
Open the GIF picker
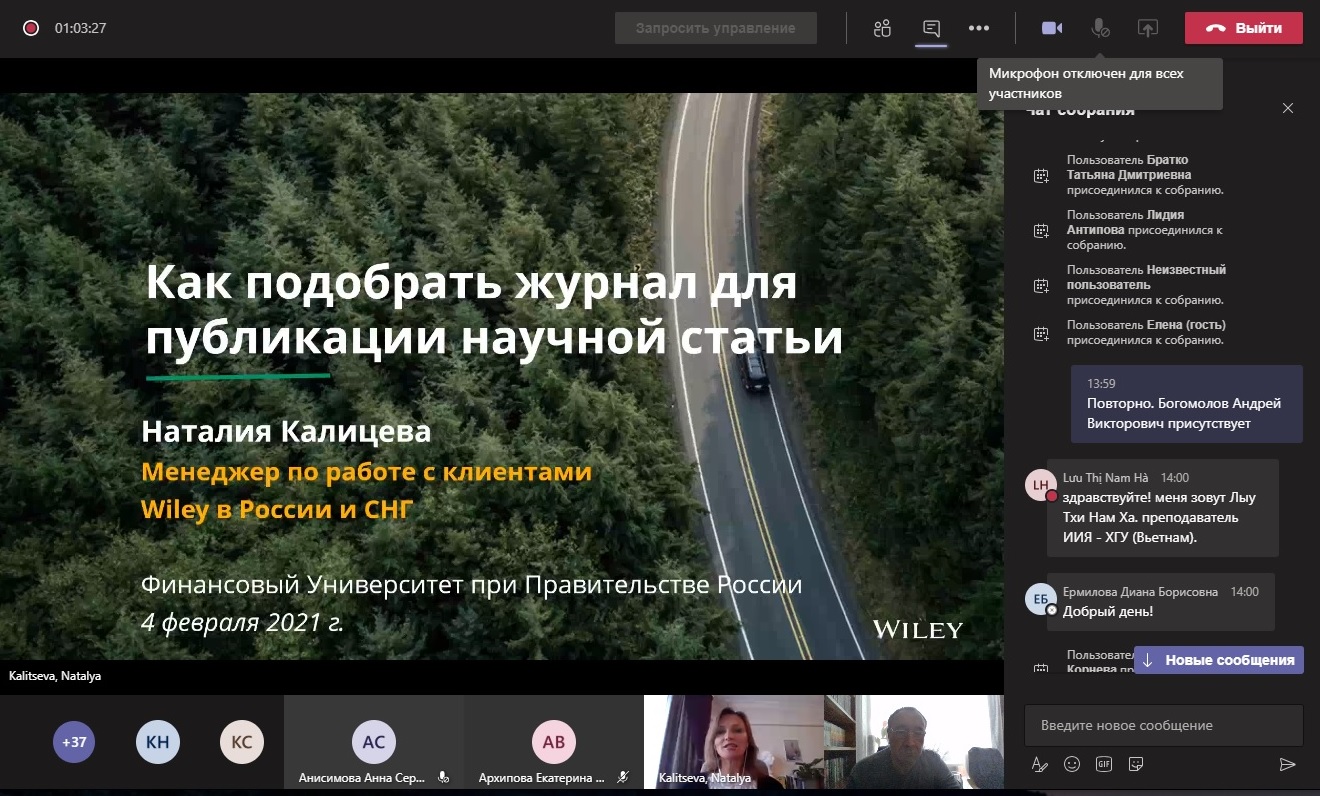(1104, 764)
